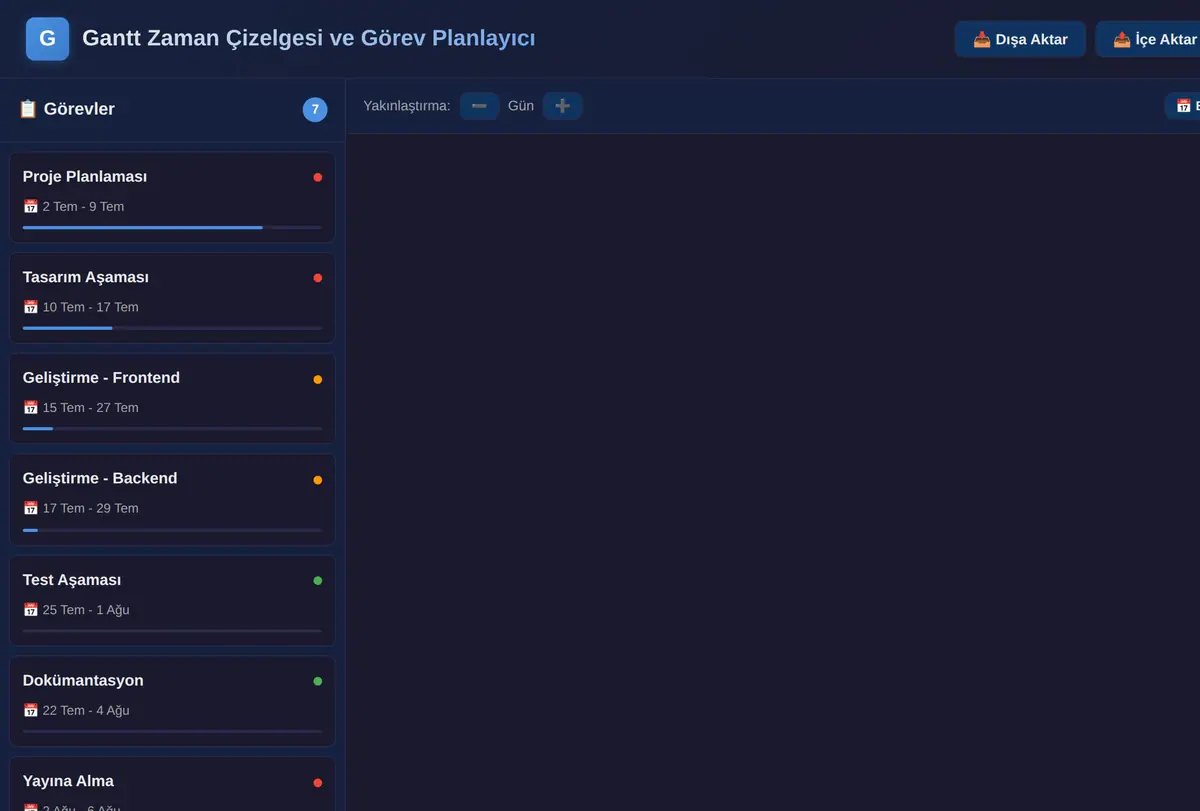This screenshot has height=811, width=1200.
Task: Select the Tasarım Aşaması task
Action: point(172,298)
